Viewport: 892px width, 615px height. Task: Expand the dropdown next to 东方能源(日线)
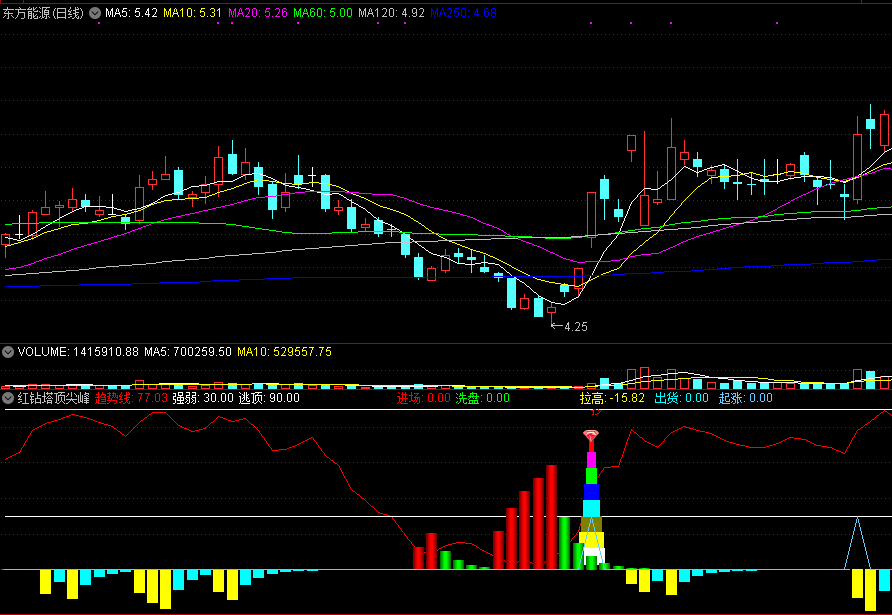coord(96,13)
